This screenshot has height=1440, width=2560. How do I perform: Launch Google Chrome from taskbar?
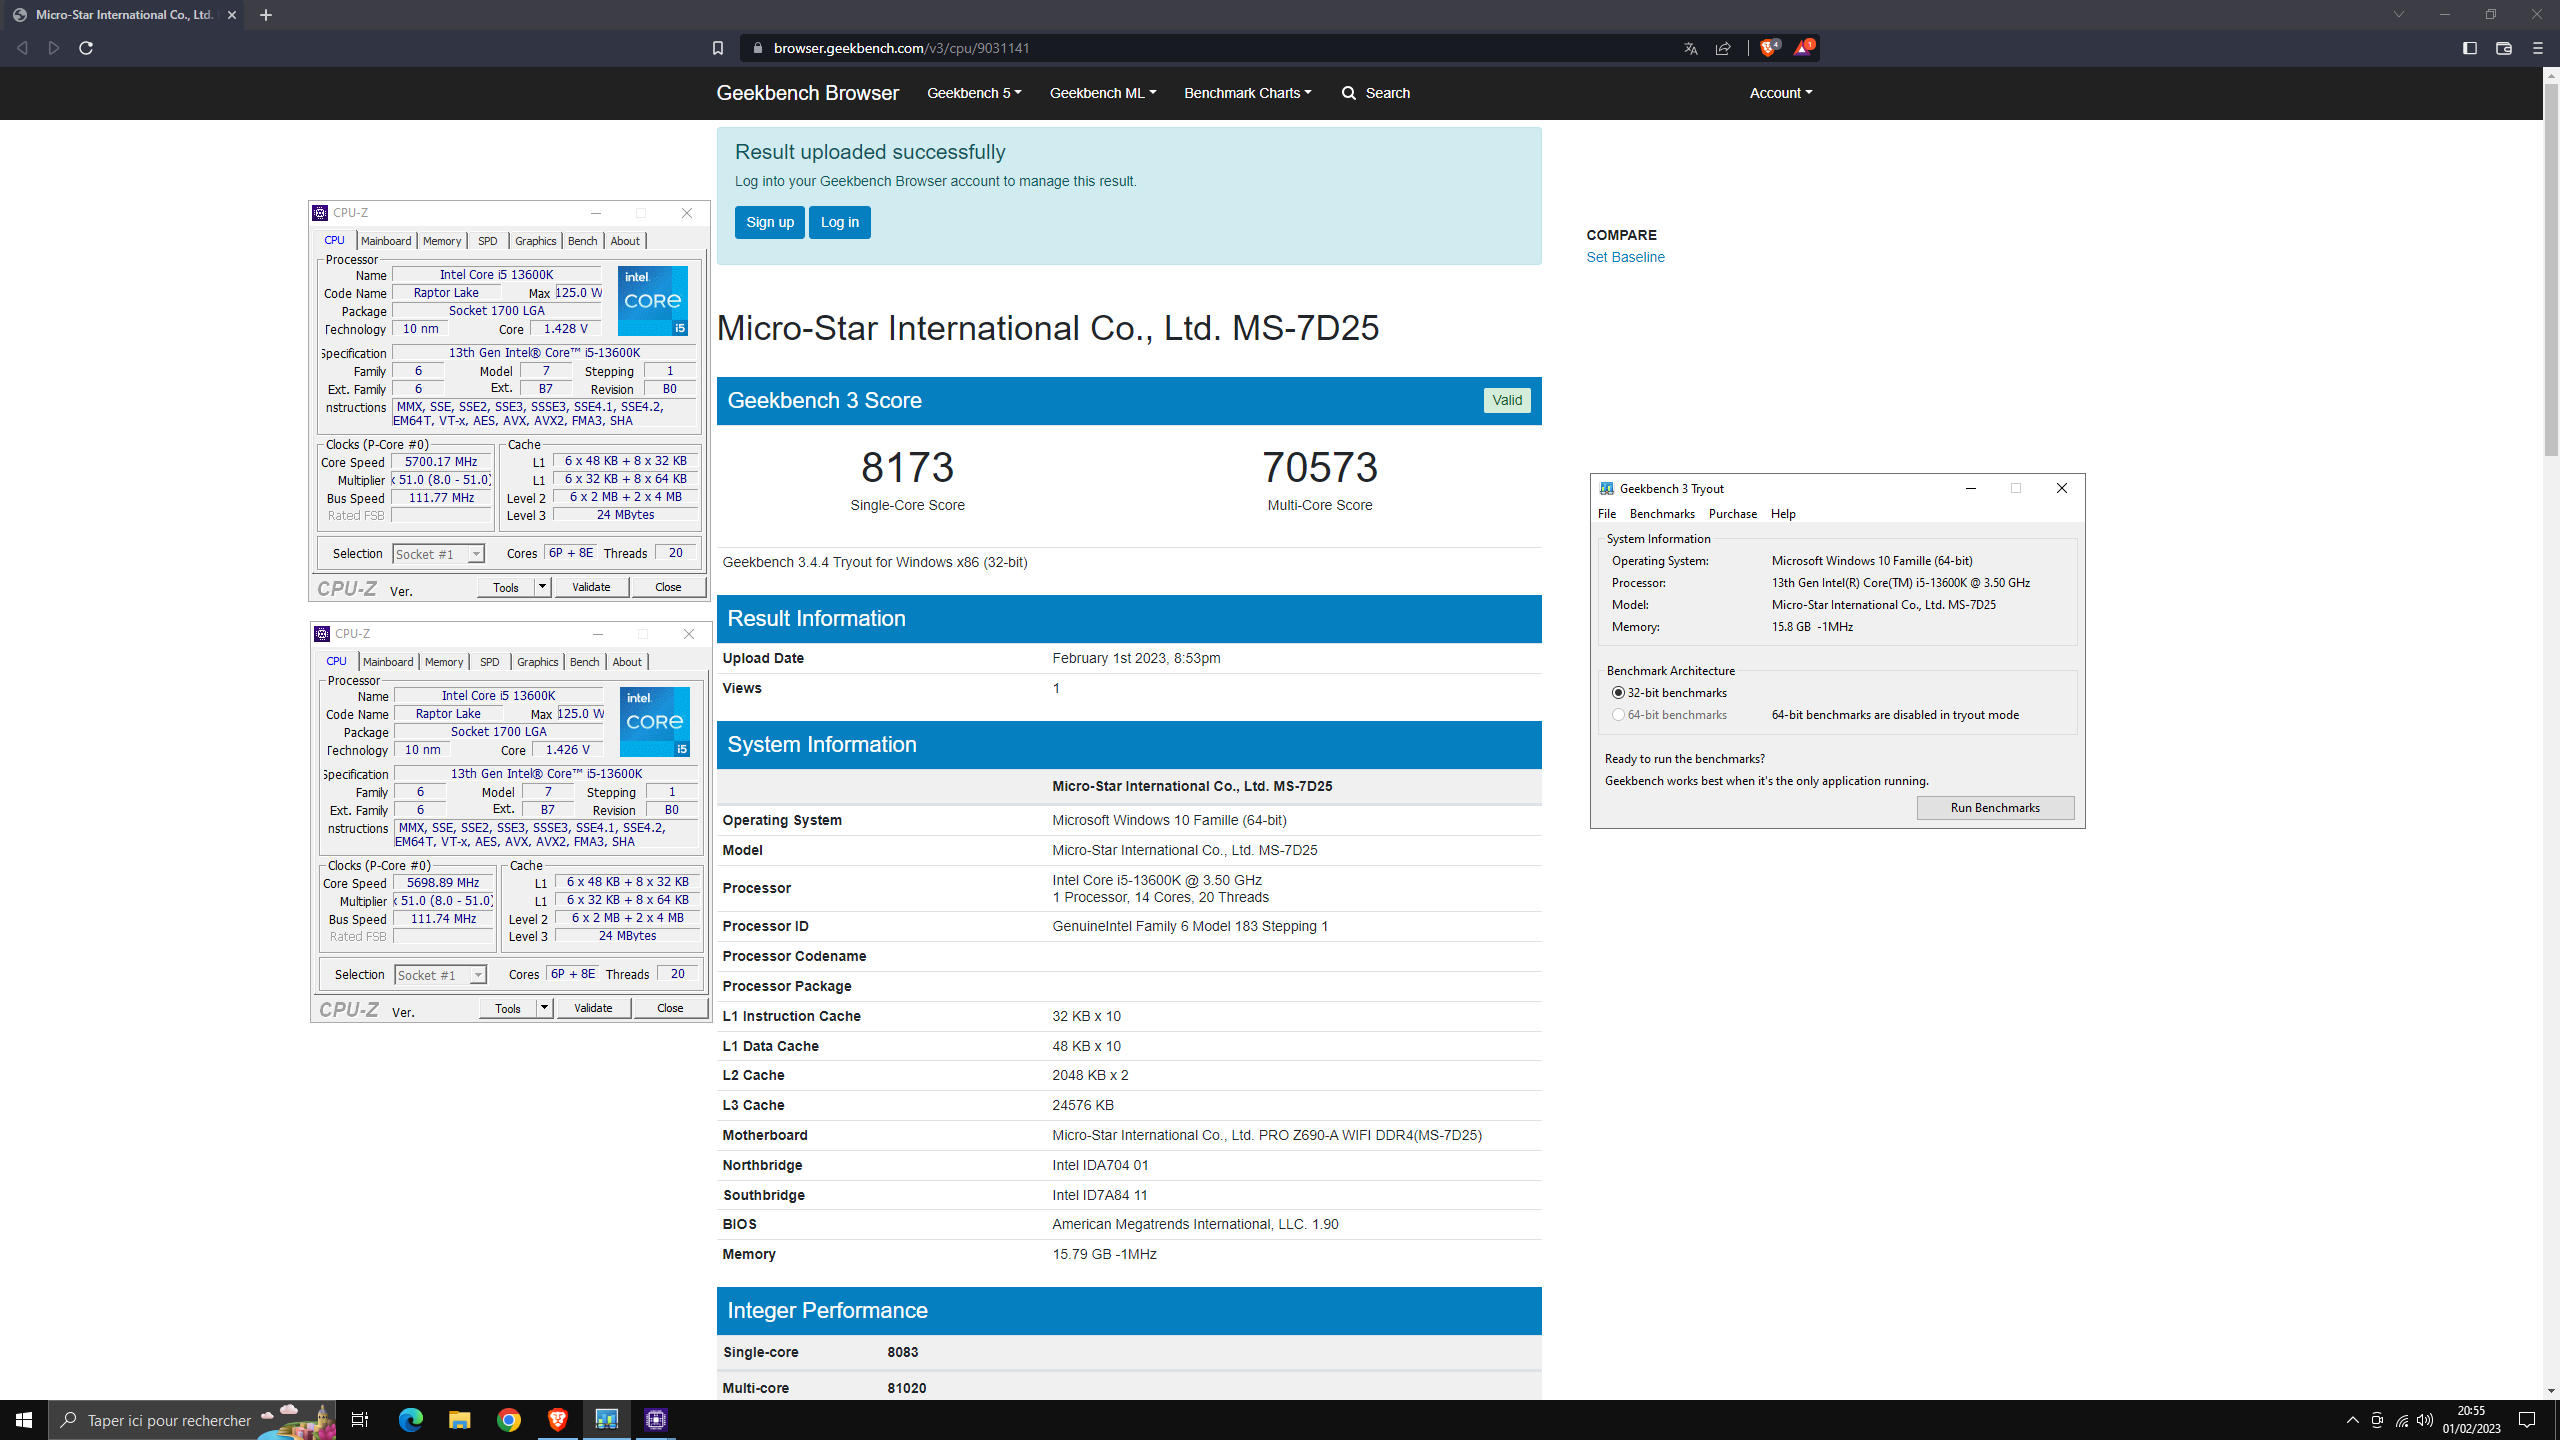(x=509, y=1420)
